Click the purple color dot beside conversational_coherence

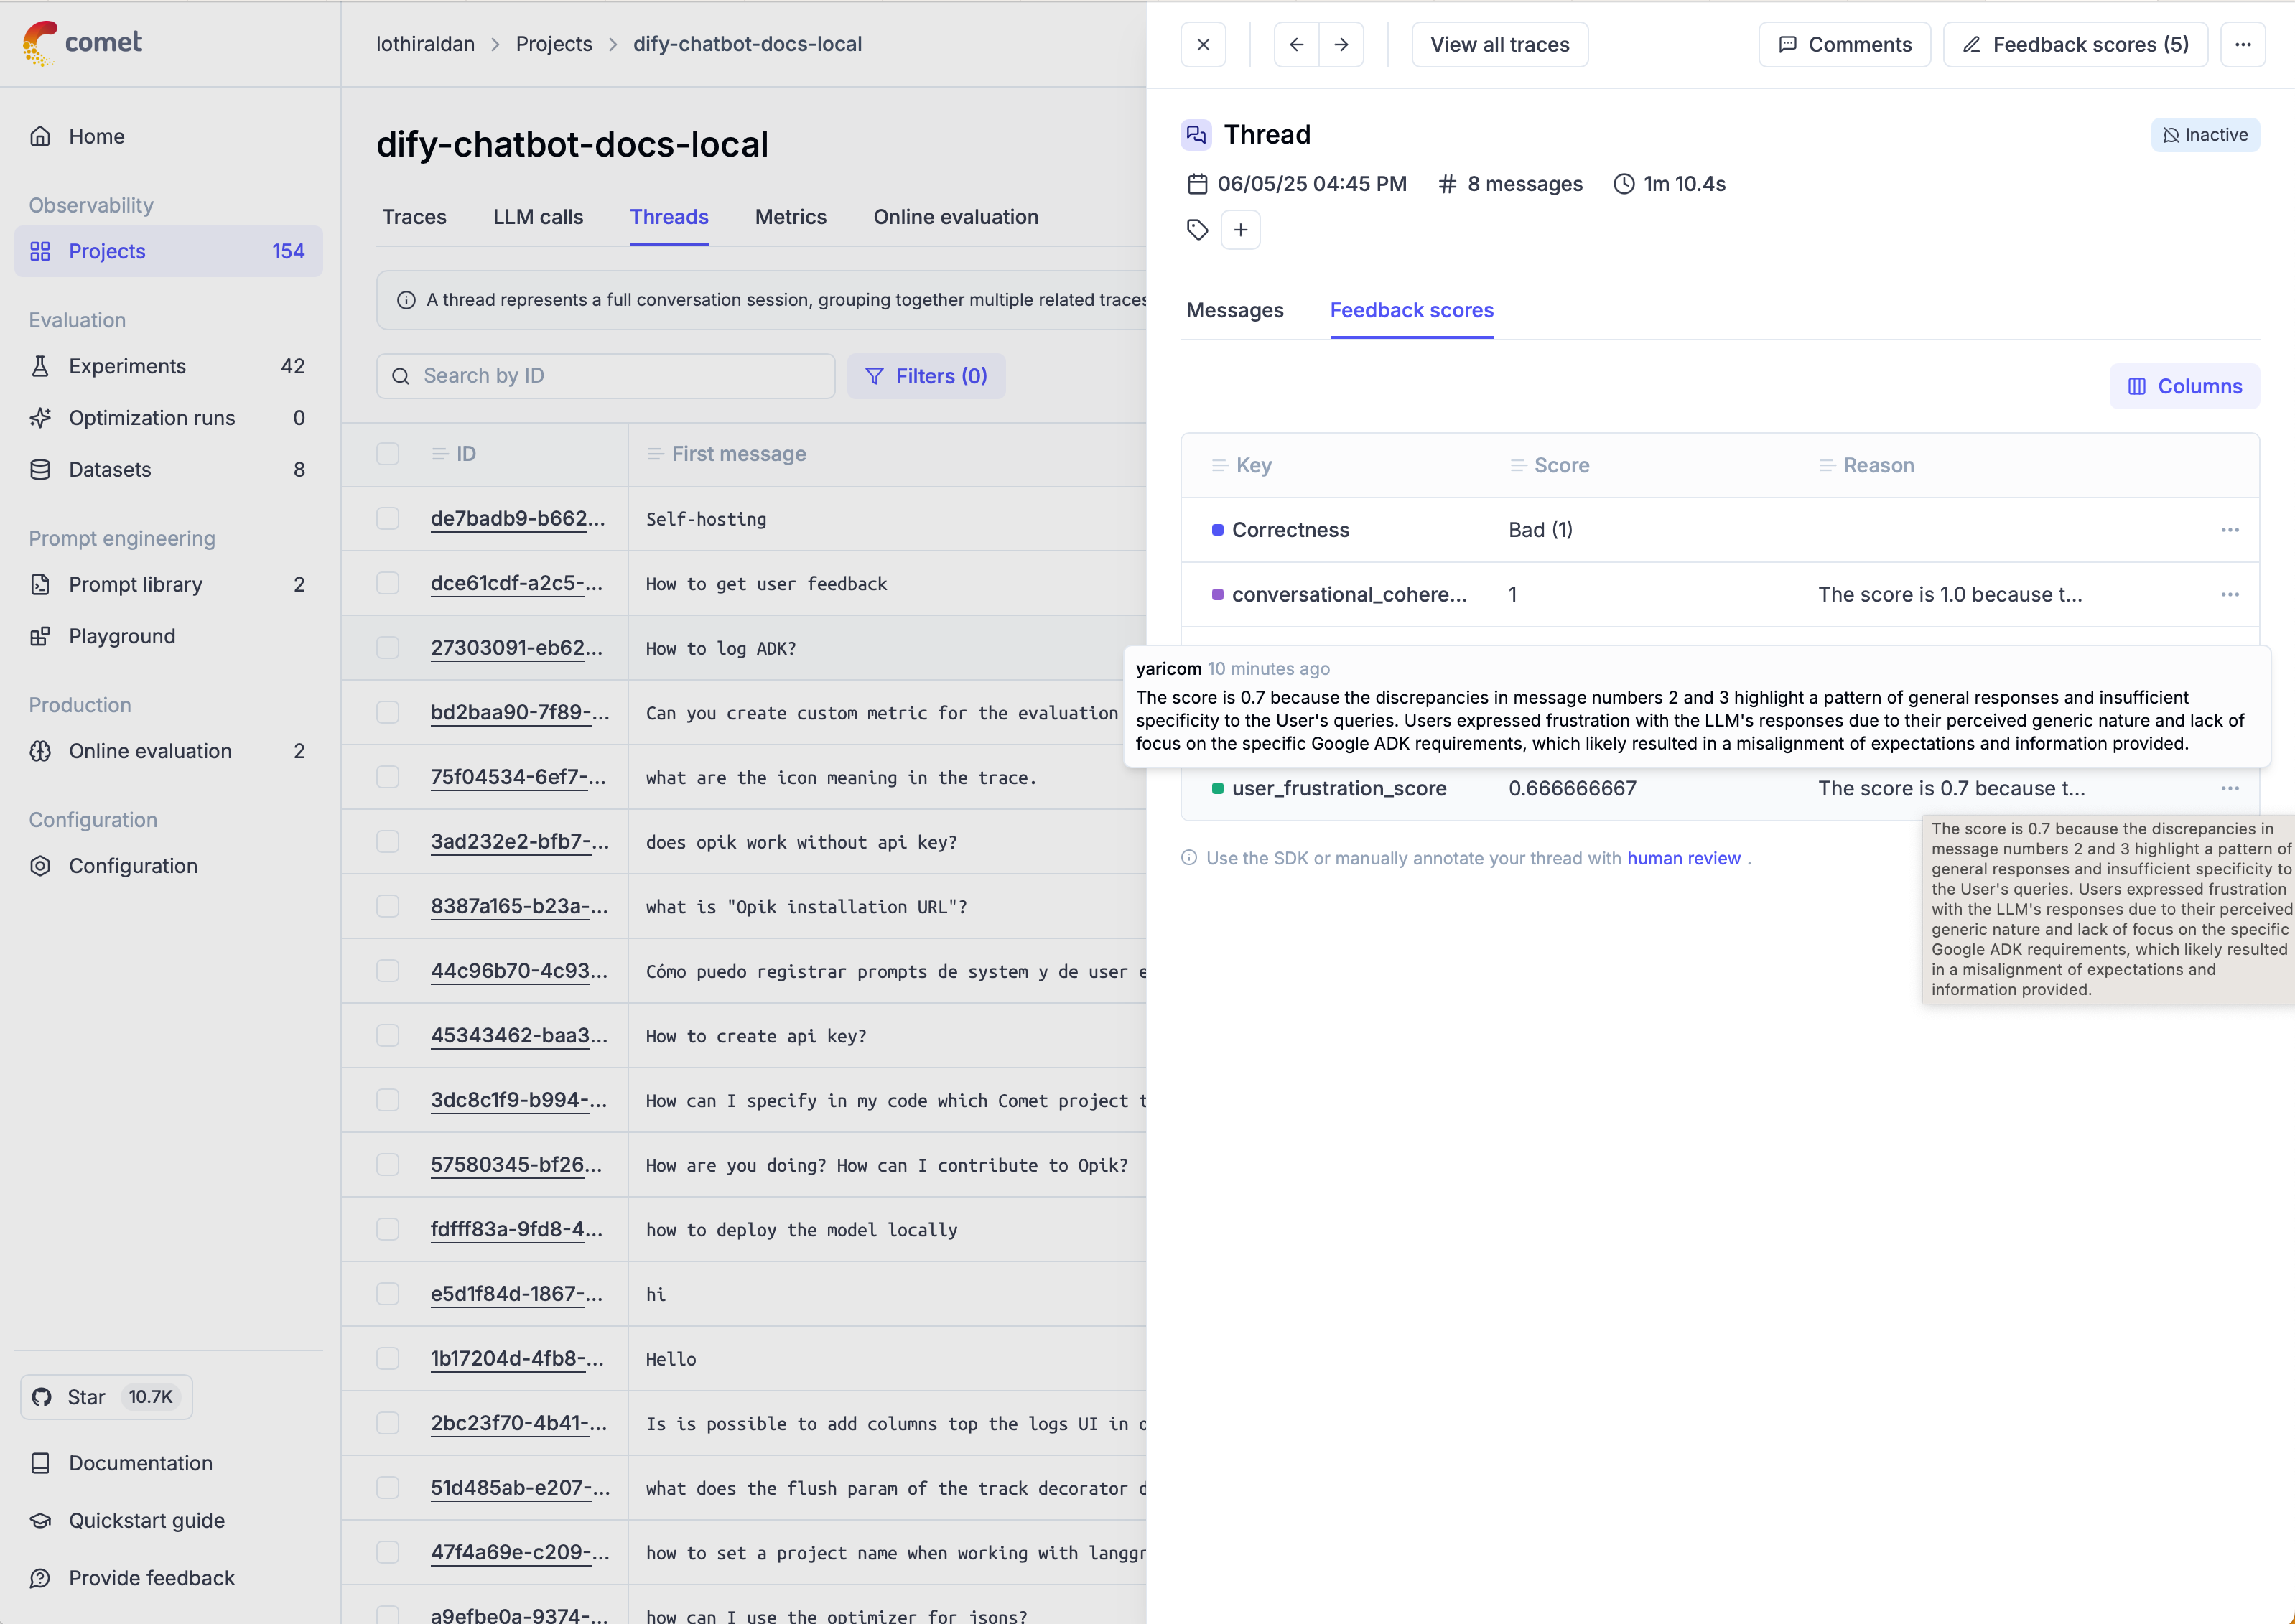1218,594
